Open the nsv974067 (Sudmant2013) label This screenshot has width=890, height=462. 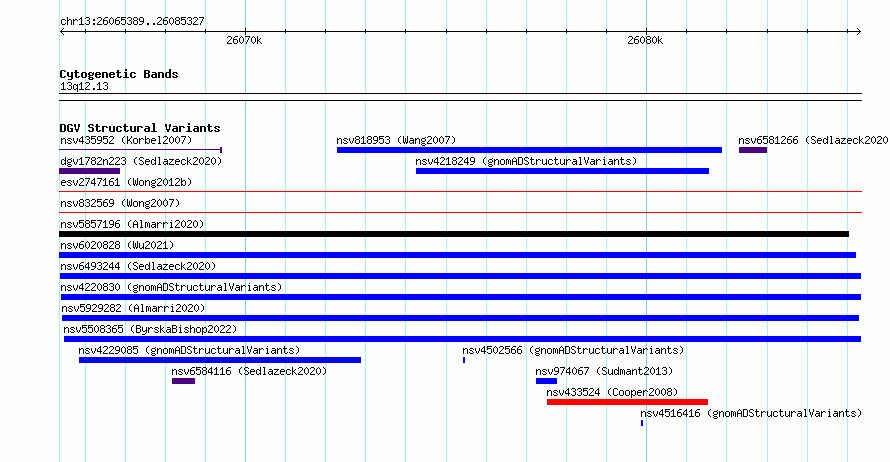(604, 371)
